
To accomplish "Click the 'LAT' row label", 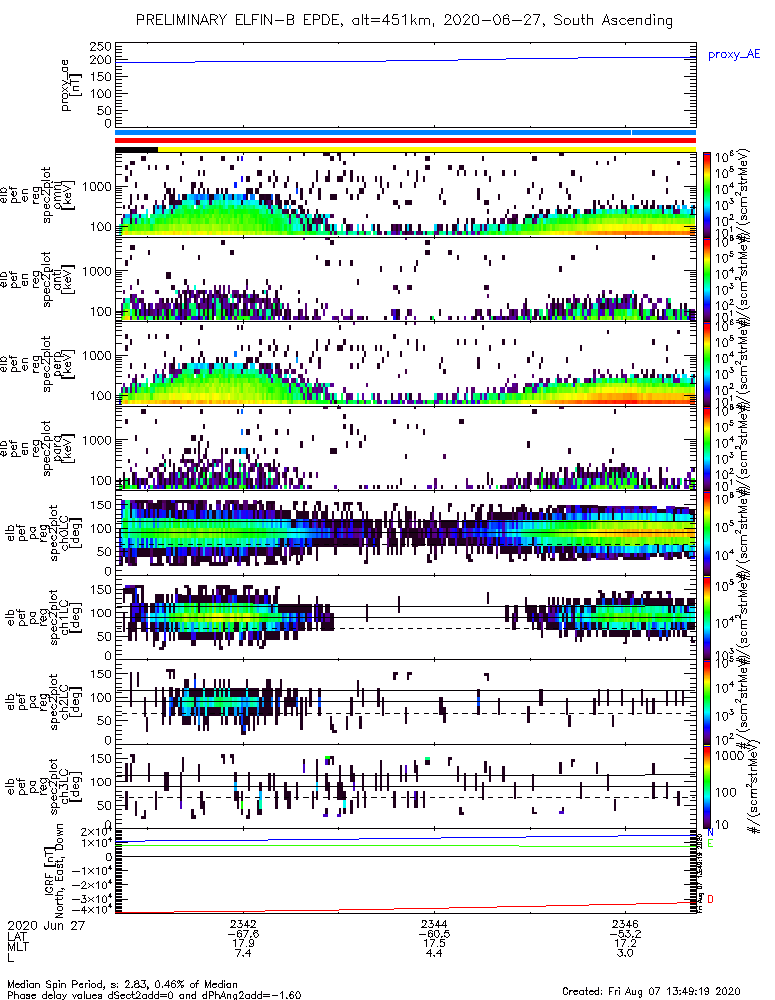I will pos(17,935).
